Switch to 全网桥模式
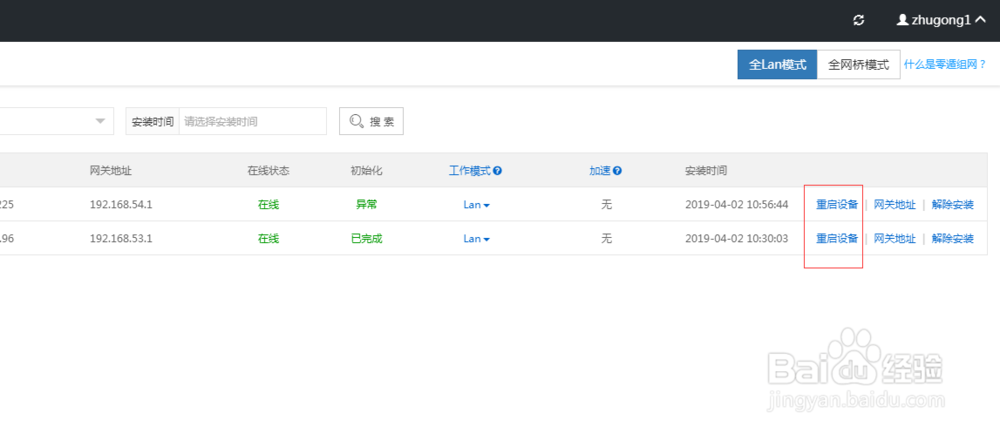This screenshot has height=434, width=1000. click(x=858, y=65)
